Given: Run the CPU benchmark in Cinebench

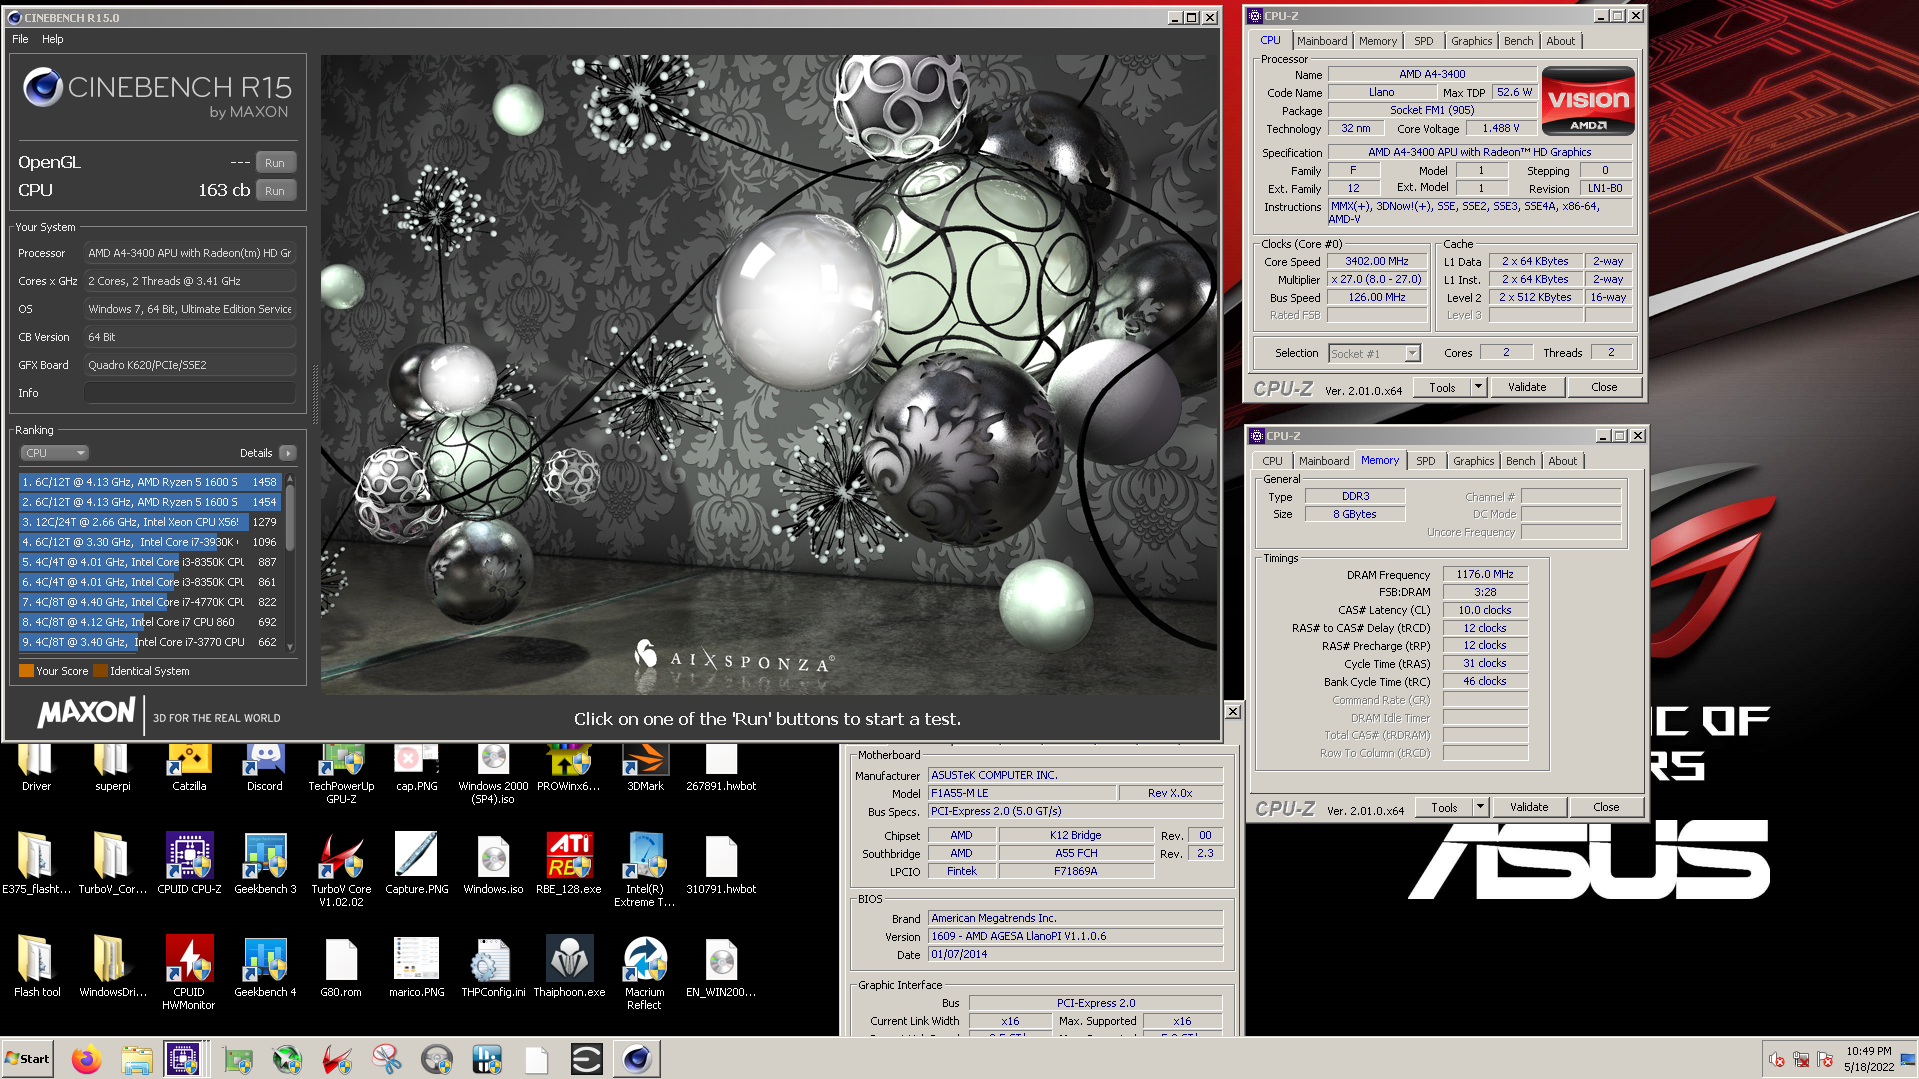Looking at the screenshot, I should [275, 191].
